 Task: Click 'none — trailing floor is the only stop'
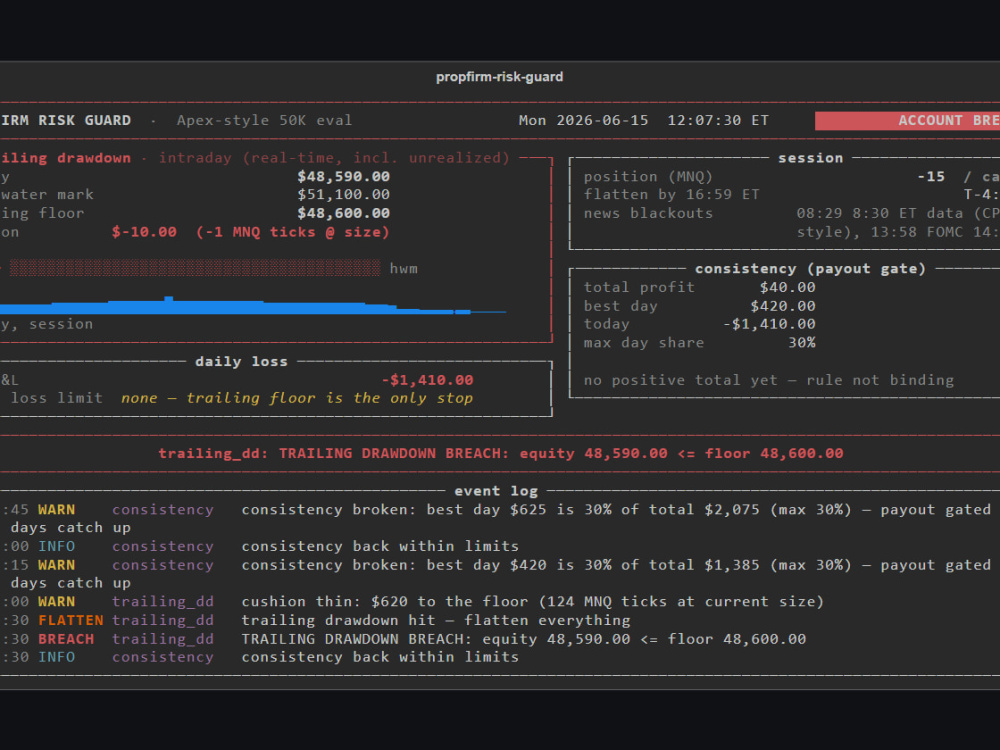pyautogui.click(x=297, y=399)
